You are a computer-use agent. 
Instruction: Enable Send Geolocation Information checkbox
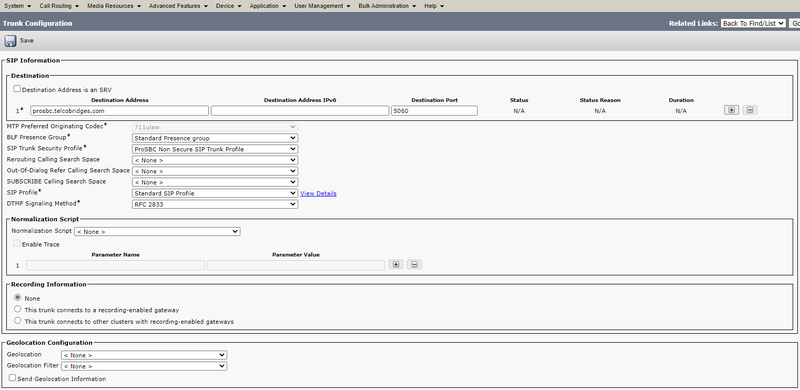coord(13,378)
